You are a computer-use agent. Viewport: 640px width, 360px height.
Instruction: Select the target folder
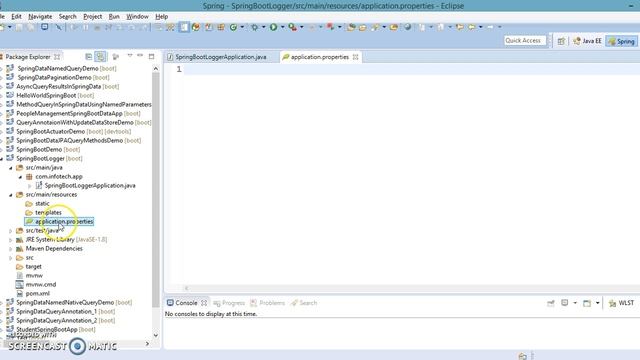tap(29, 267)
